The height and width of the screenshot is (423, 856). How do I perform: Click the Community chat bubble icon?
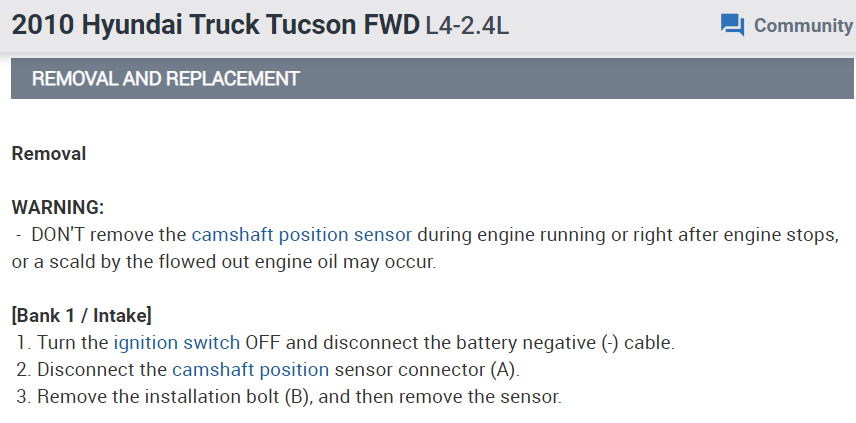click(733, 25)
